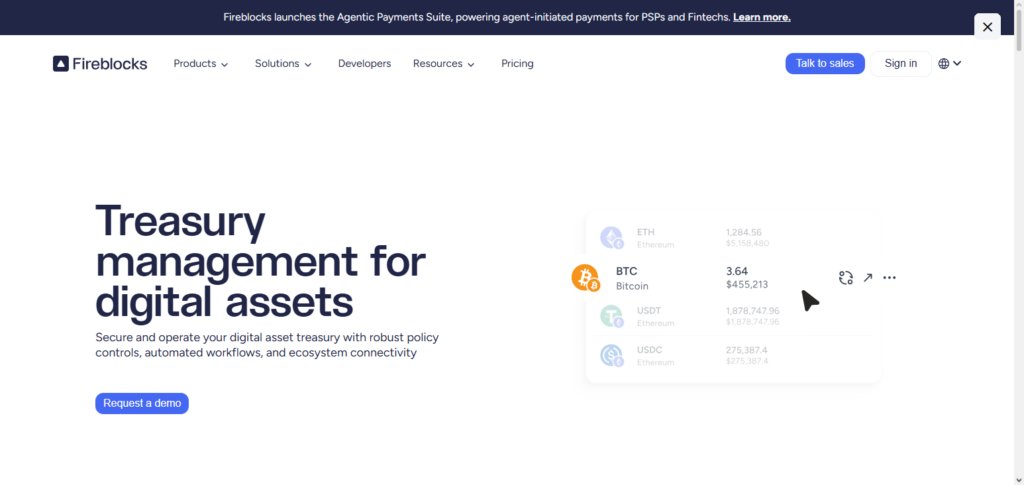Click the Bitcoin coin icon
Screen dimensions: 1024x485
[585, 277]
